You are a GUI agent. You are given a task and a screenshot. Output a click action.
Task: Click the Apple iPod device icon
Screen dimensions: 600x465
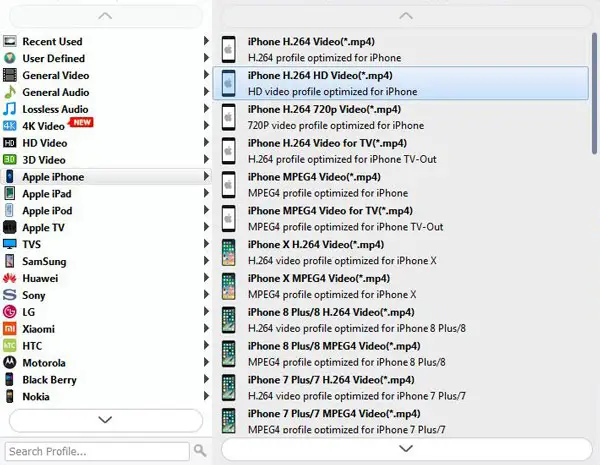(x=10, y=210)
